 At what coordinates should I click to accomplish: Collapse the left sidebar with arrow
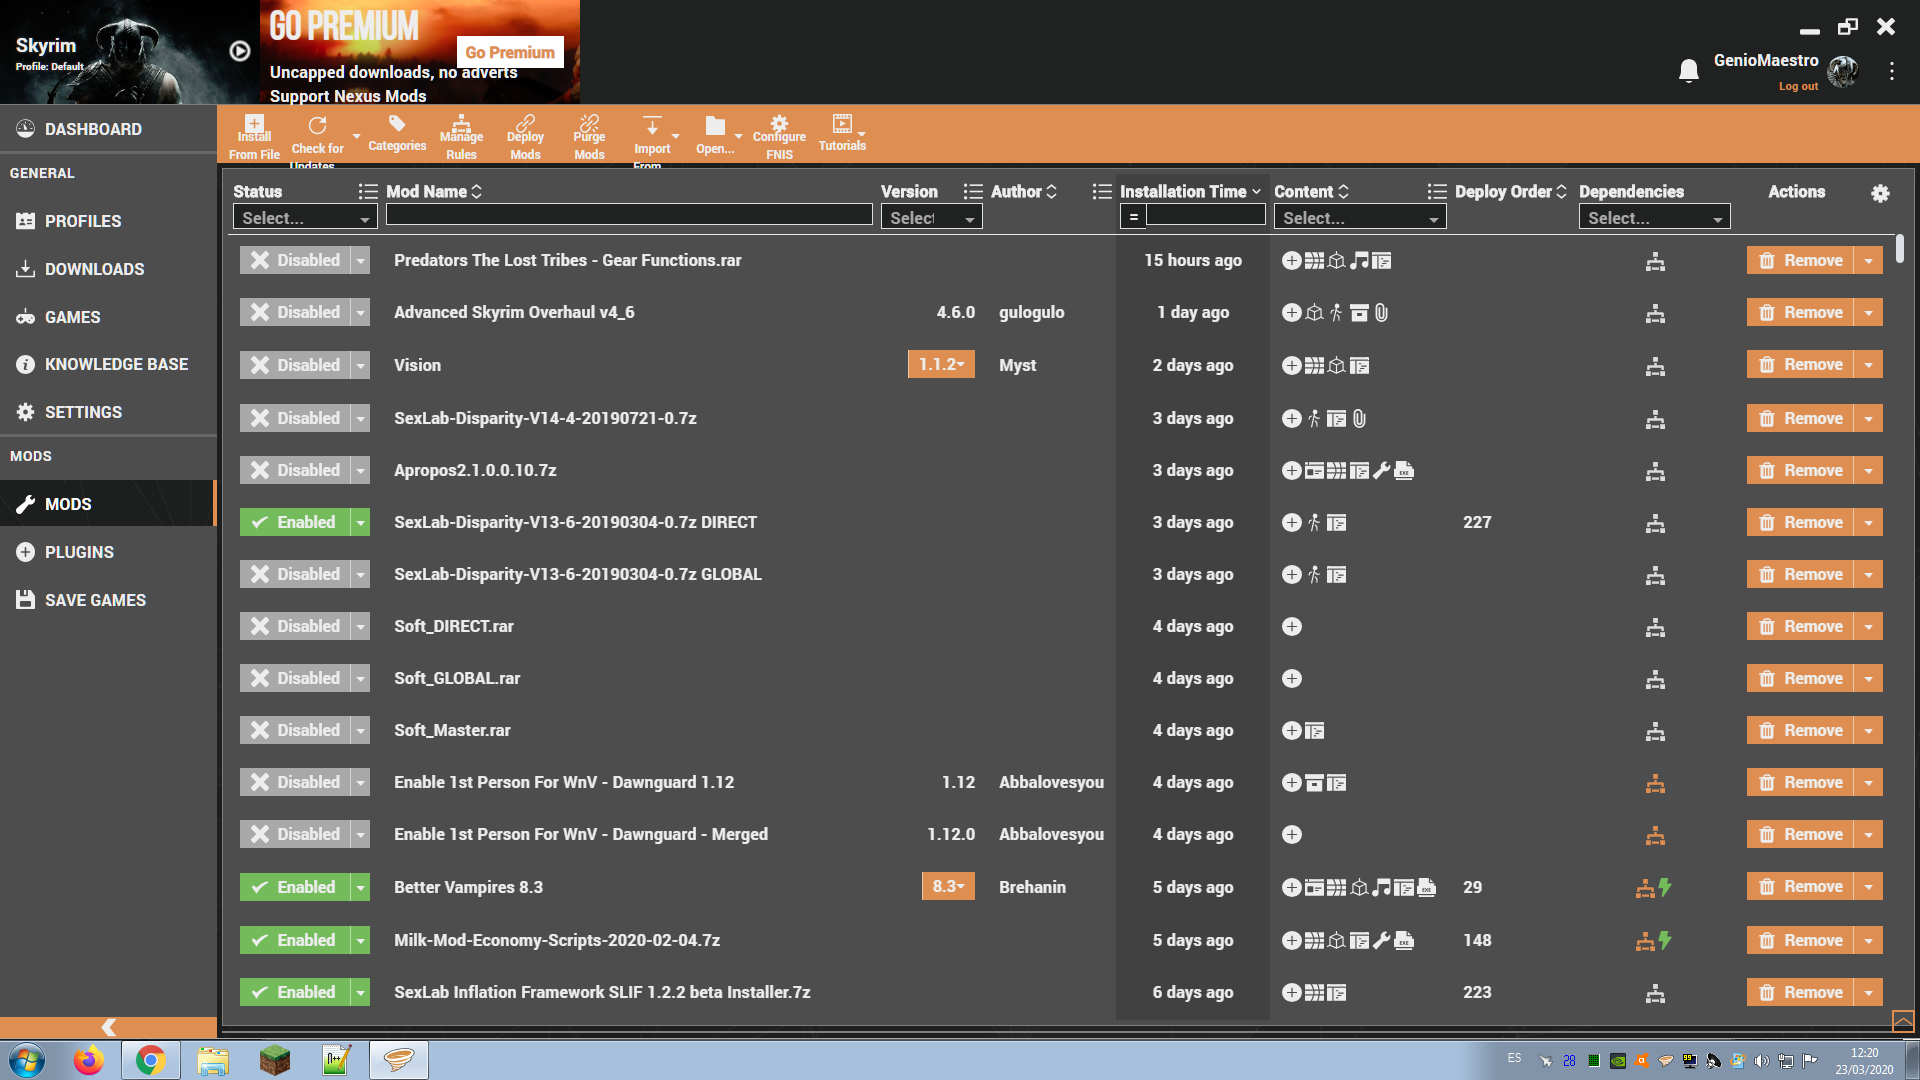108,1027
